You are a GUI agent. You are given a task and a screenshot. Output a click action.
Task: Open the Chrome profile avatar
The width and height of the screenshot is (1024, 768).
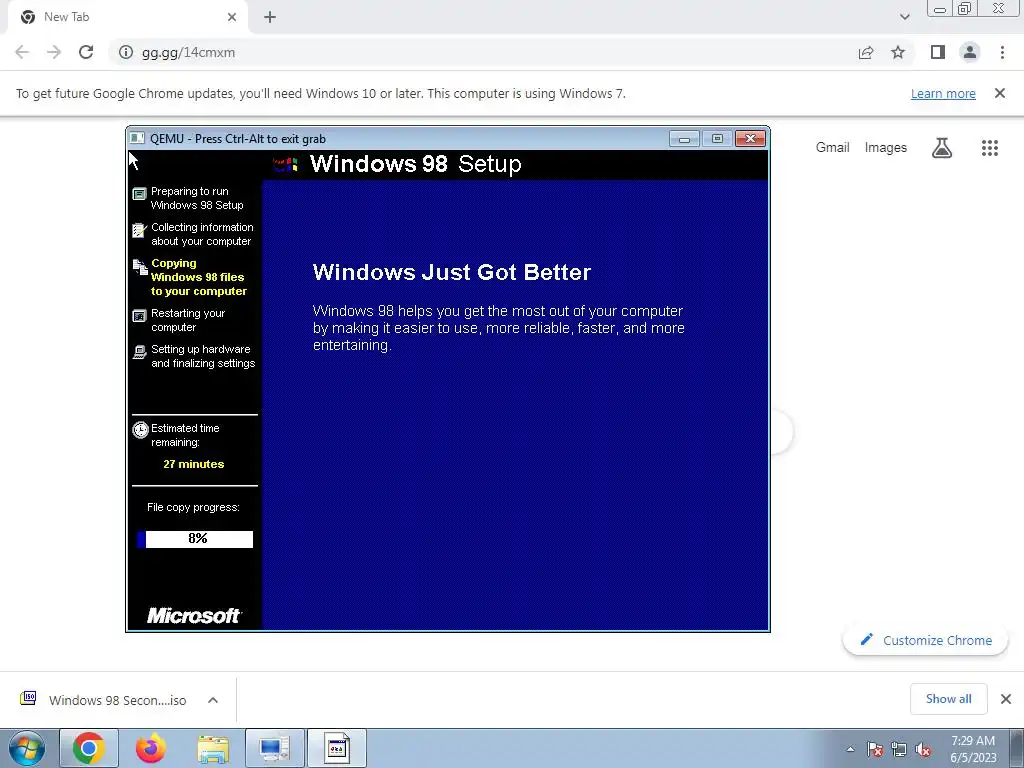[x=970, y=52]
